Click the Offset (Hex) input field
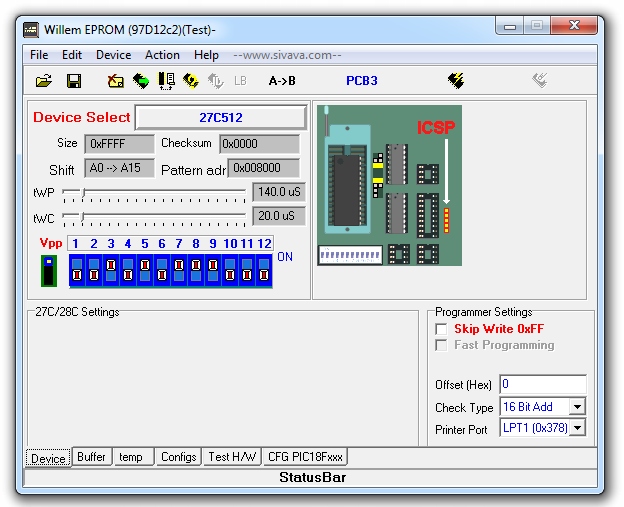Image resolution: width=624 pixels, height=507 pixels. tap(542, 385)
